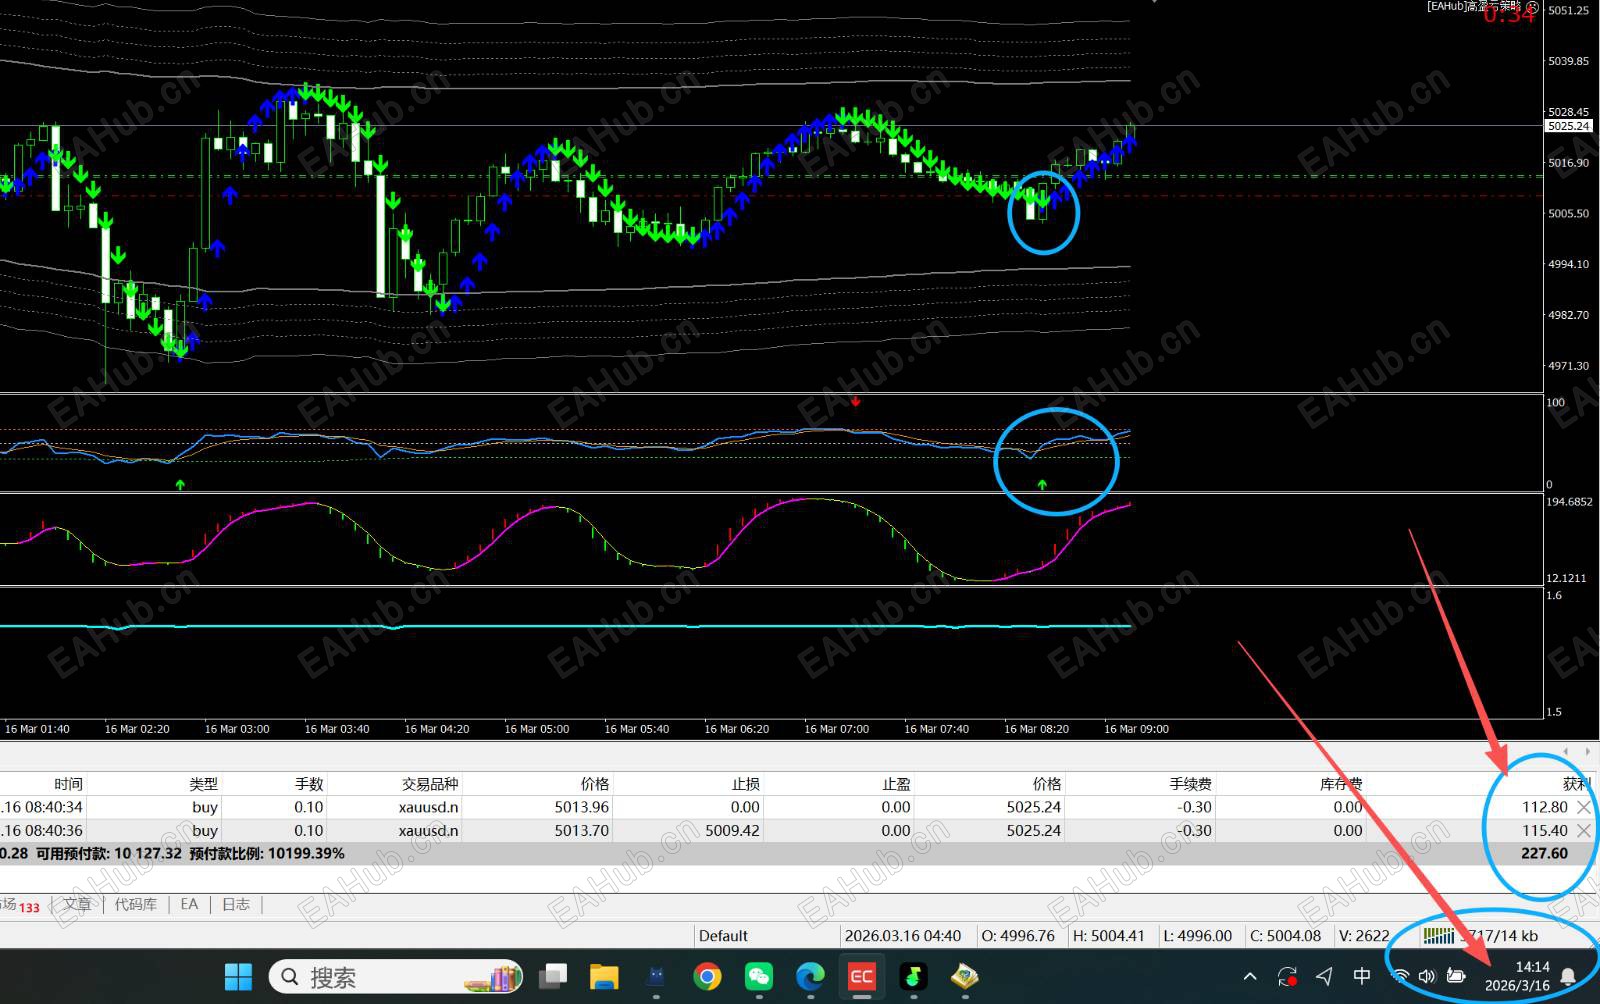
Task: Click the total profit 227.60
Action: 1545,853
